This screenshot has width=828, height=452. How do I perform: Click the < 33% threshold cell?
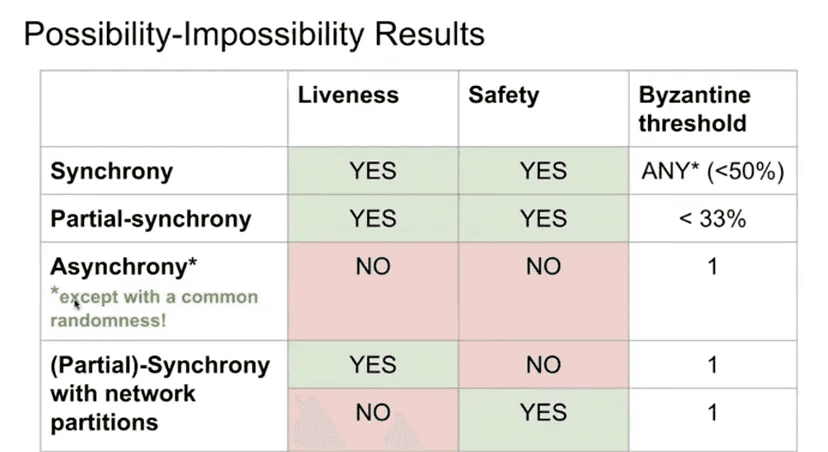(x=713, y=219)
